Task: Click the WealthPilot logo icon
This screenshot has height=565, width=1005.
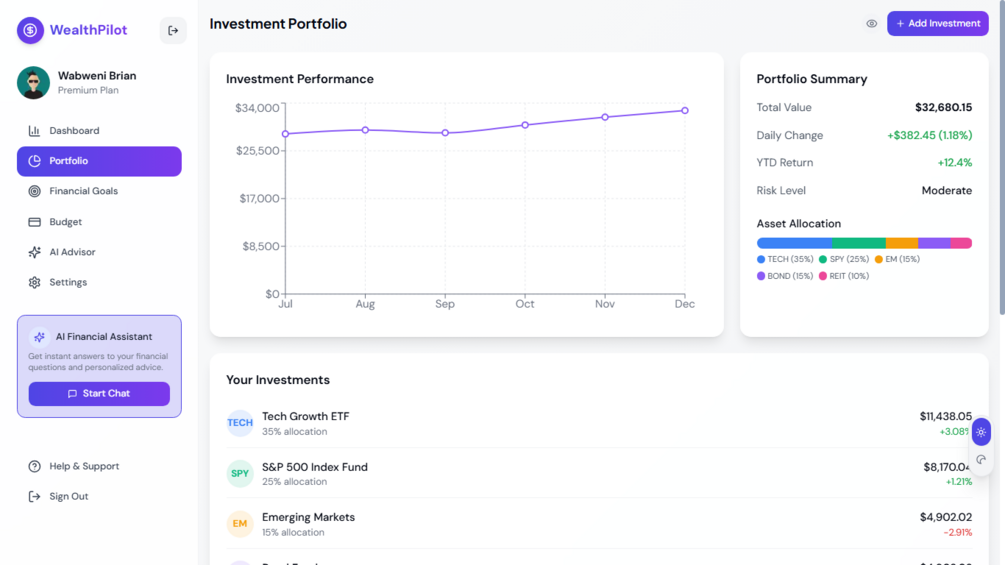Action: 31,30
